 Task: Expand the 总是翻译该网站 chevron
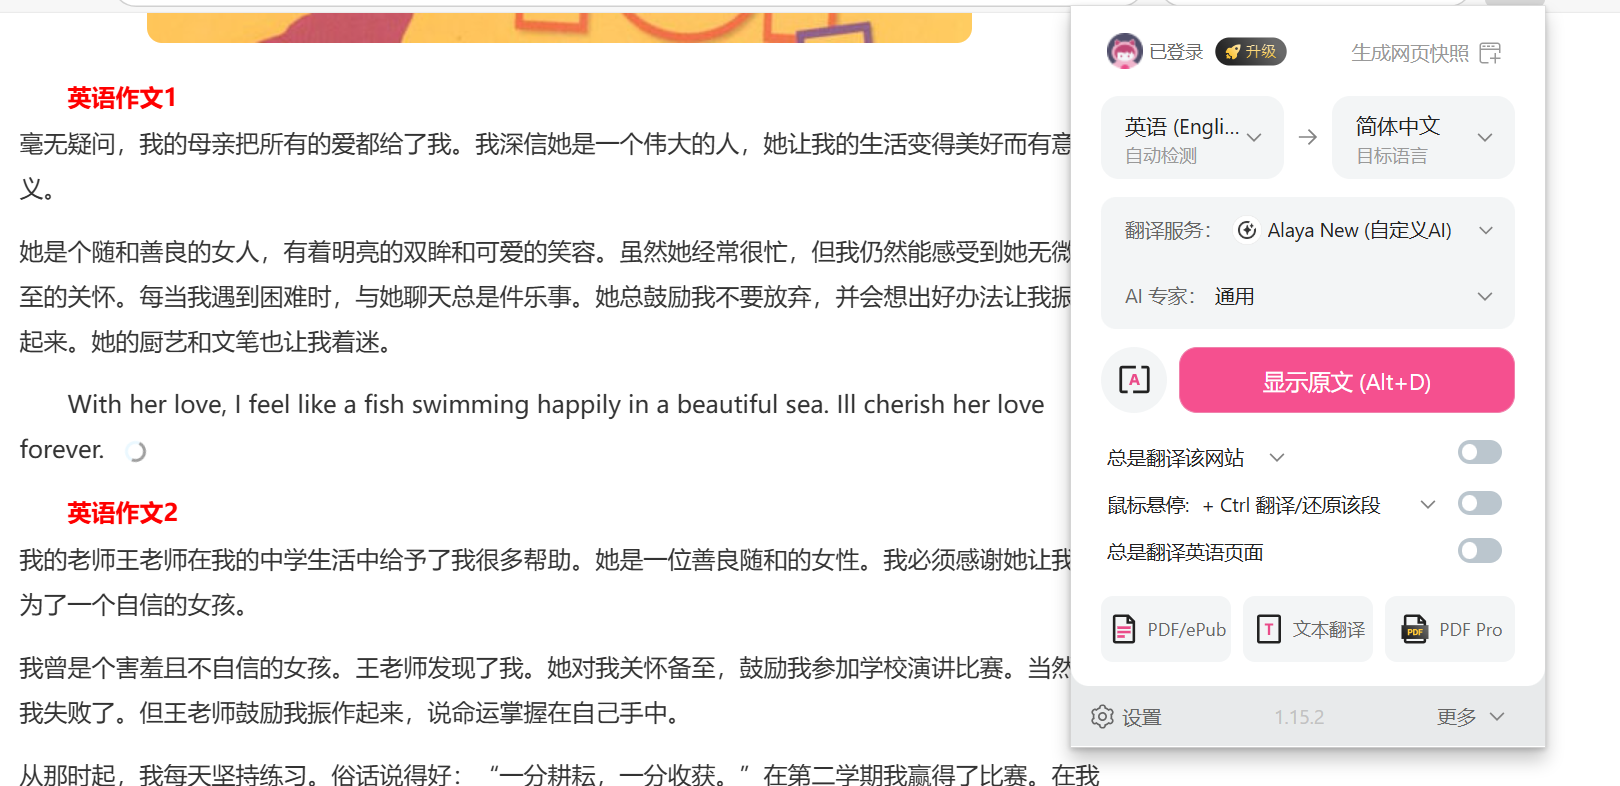1277,458
